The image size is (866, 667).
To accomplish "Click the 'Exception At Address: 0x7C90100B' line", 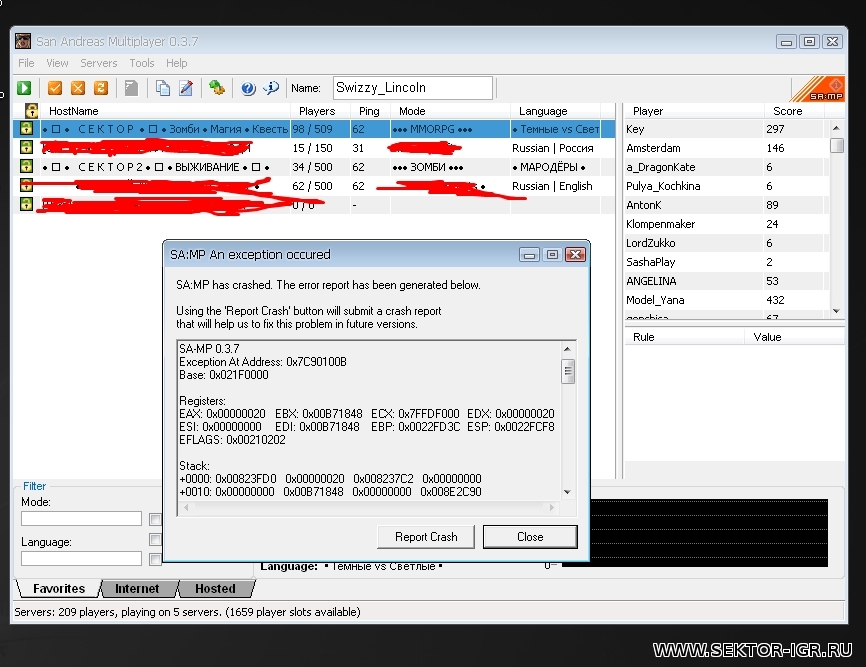I will click(263, 362).
